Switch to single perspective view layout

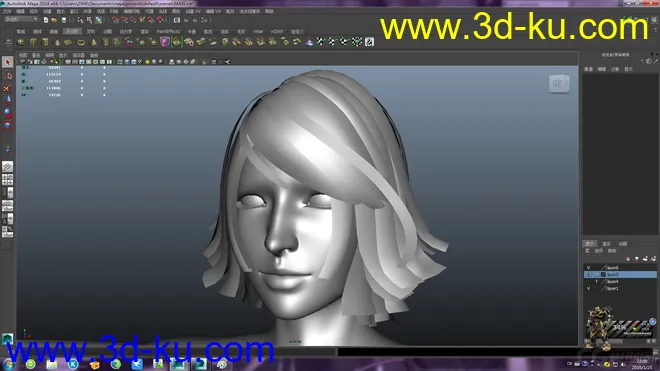point(8,167)
